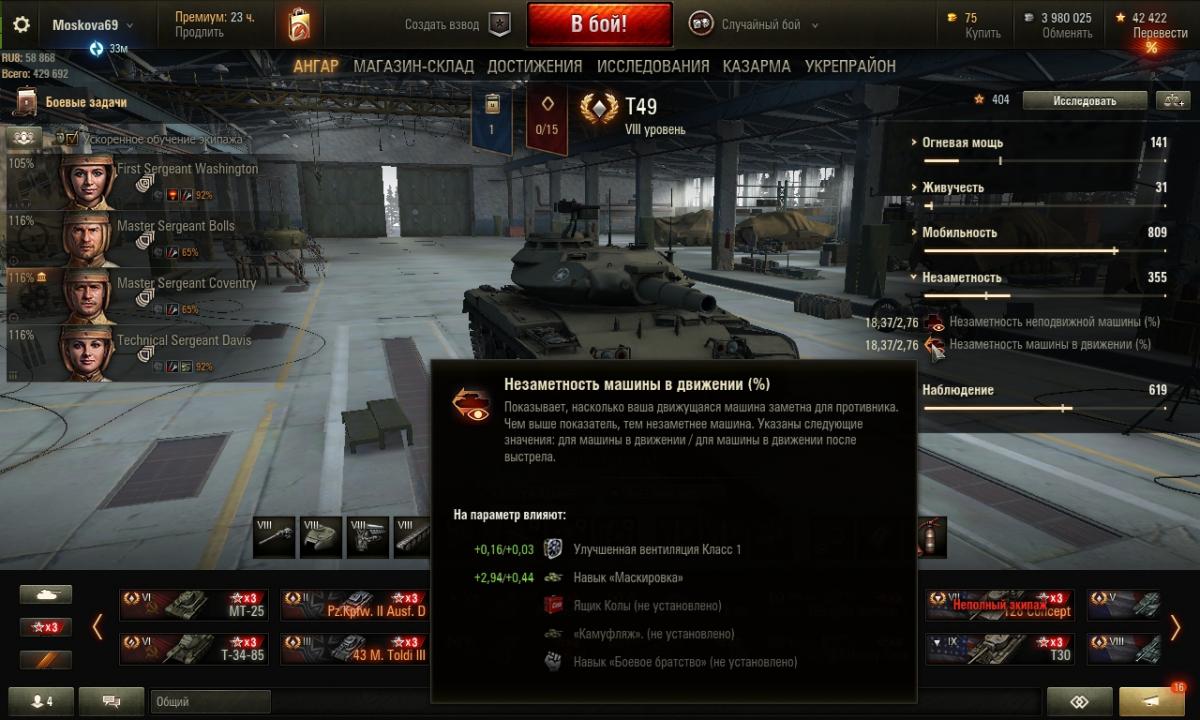
Task: Open the premium shop bag icon
Action: [x=299, y=25]
